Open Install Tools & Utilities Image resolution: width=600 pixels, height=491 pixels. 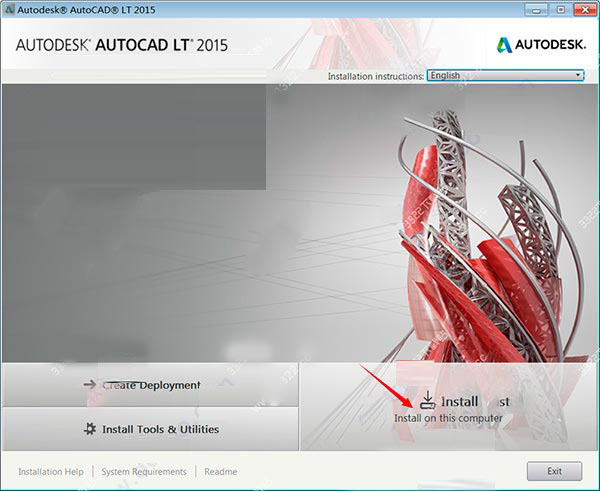pyautogui.click(x=150, y=429)
